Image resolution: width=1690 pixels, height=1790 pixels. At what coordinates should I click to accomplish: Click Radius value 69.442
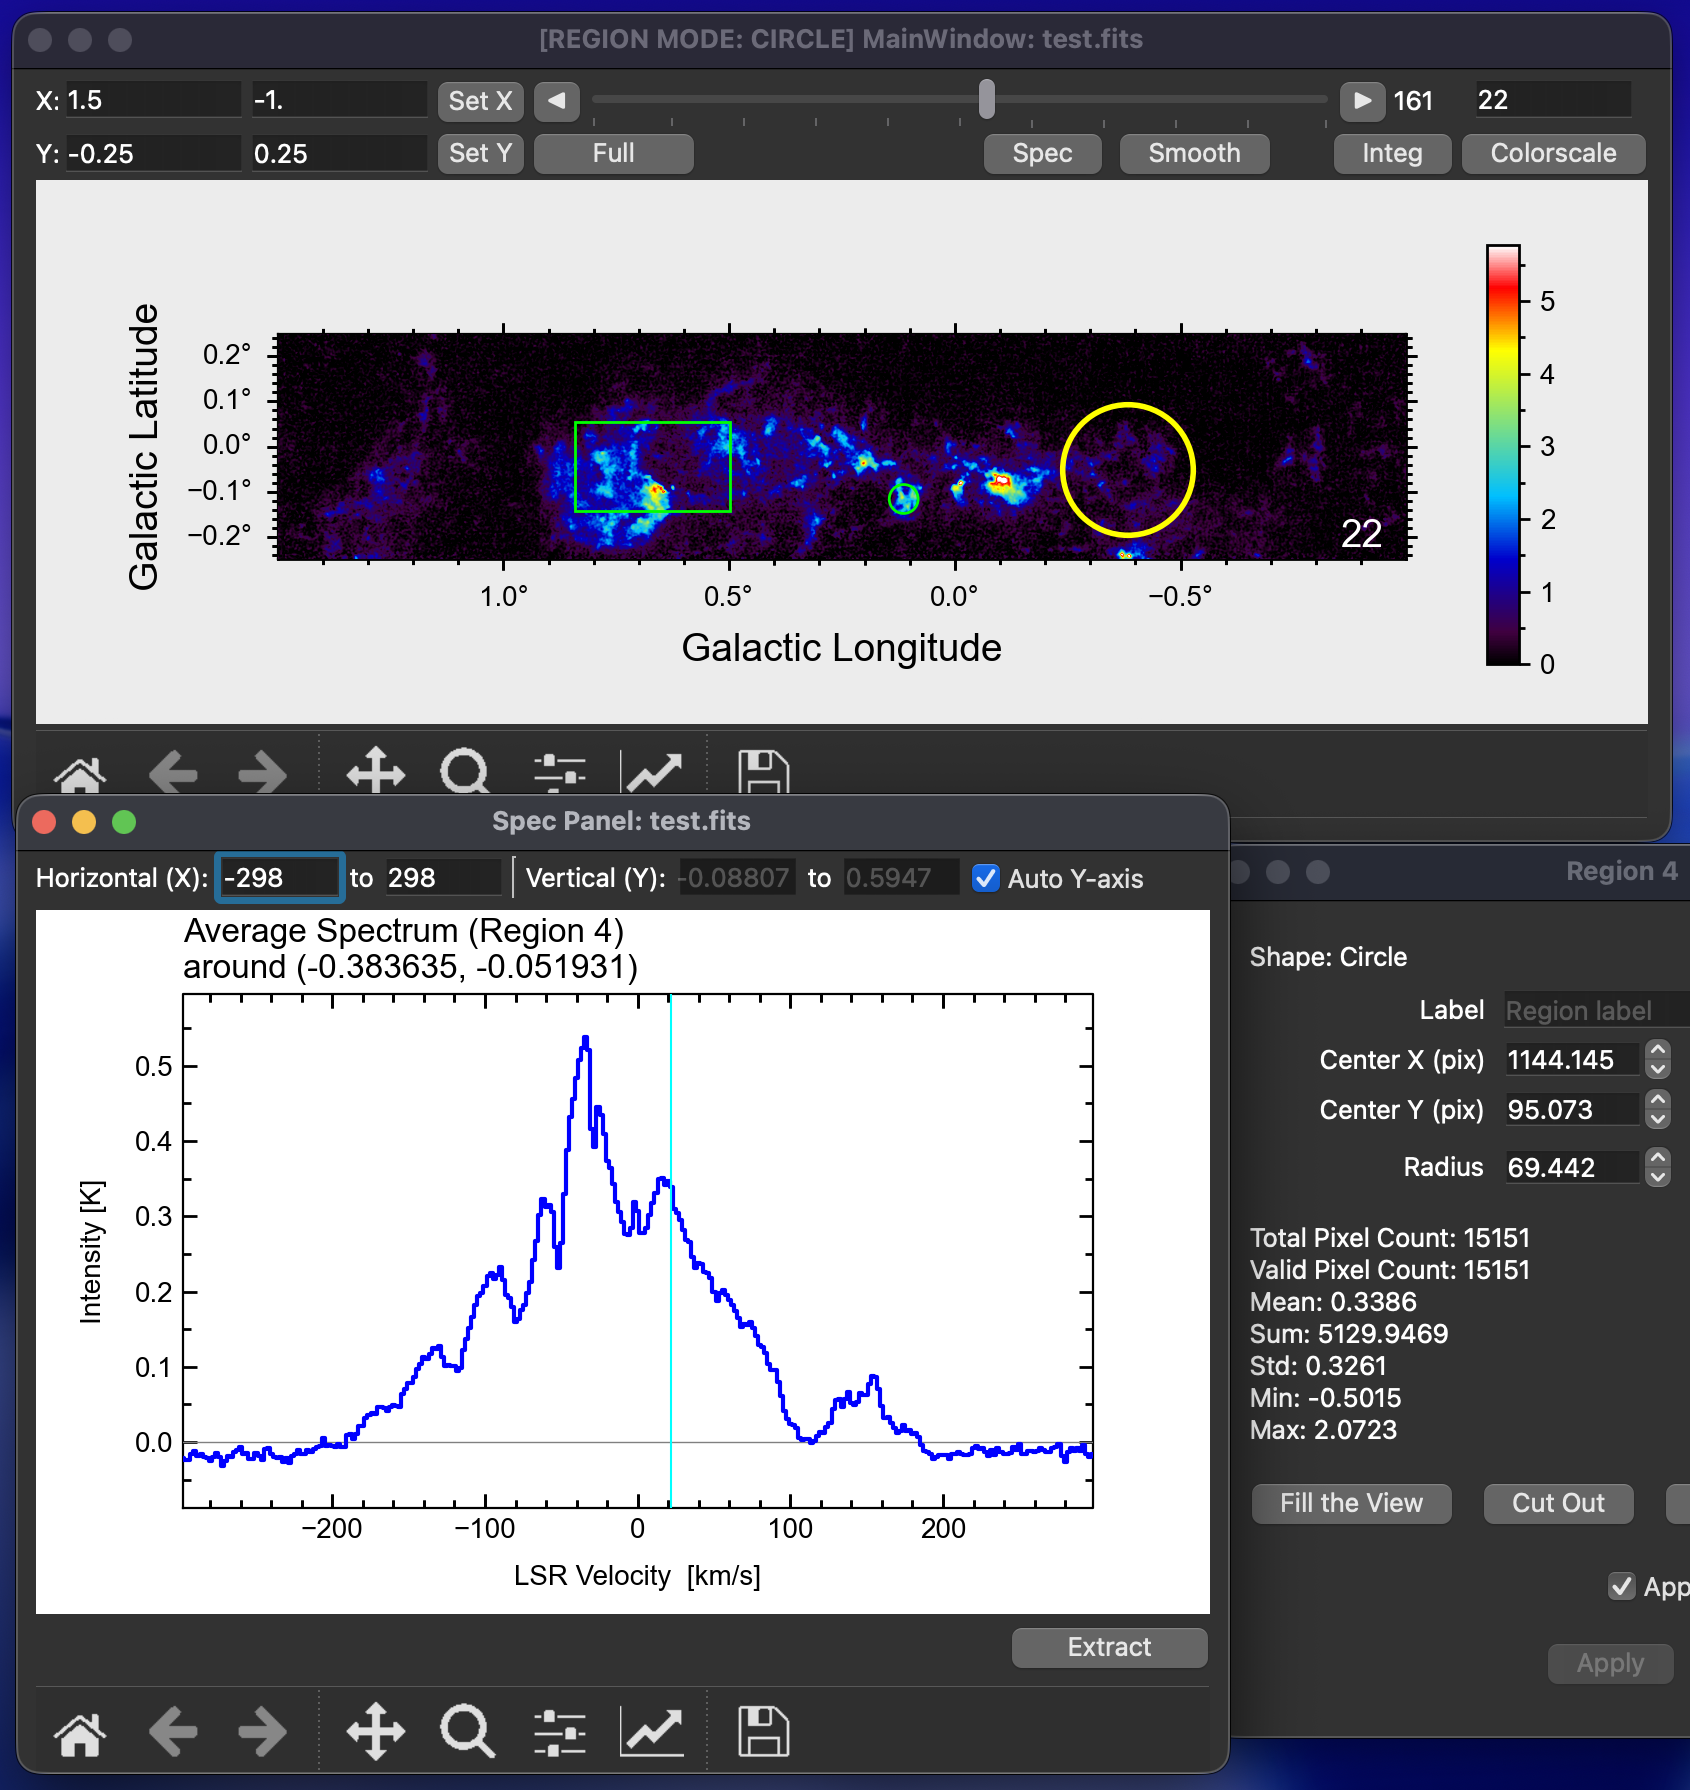tap(1572, 1166)
